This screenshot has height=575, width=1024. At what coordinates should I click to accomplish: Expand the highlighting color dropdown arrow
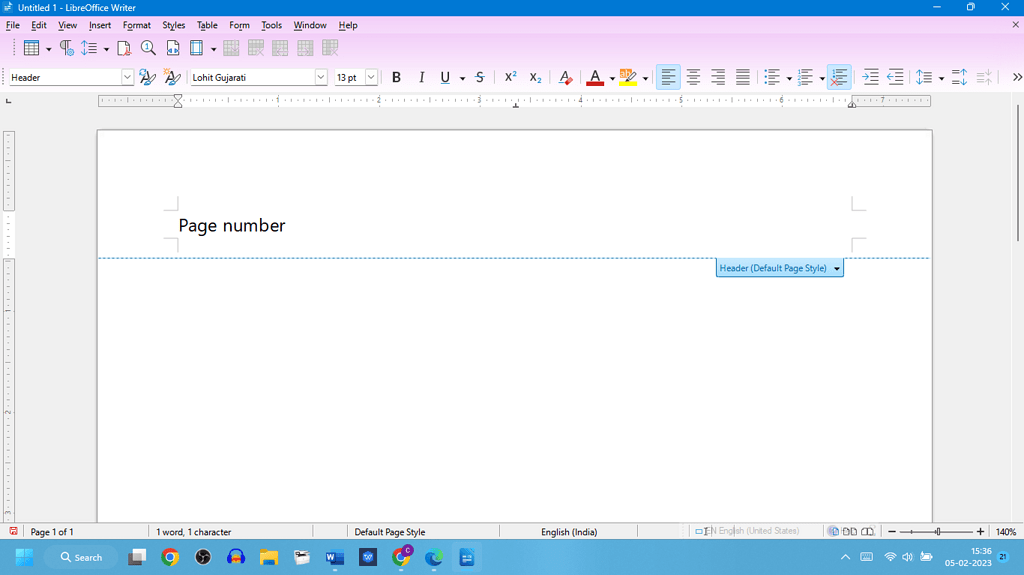point(645,78)
